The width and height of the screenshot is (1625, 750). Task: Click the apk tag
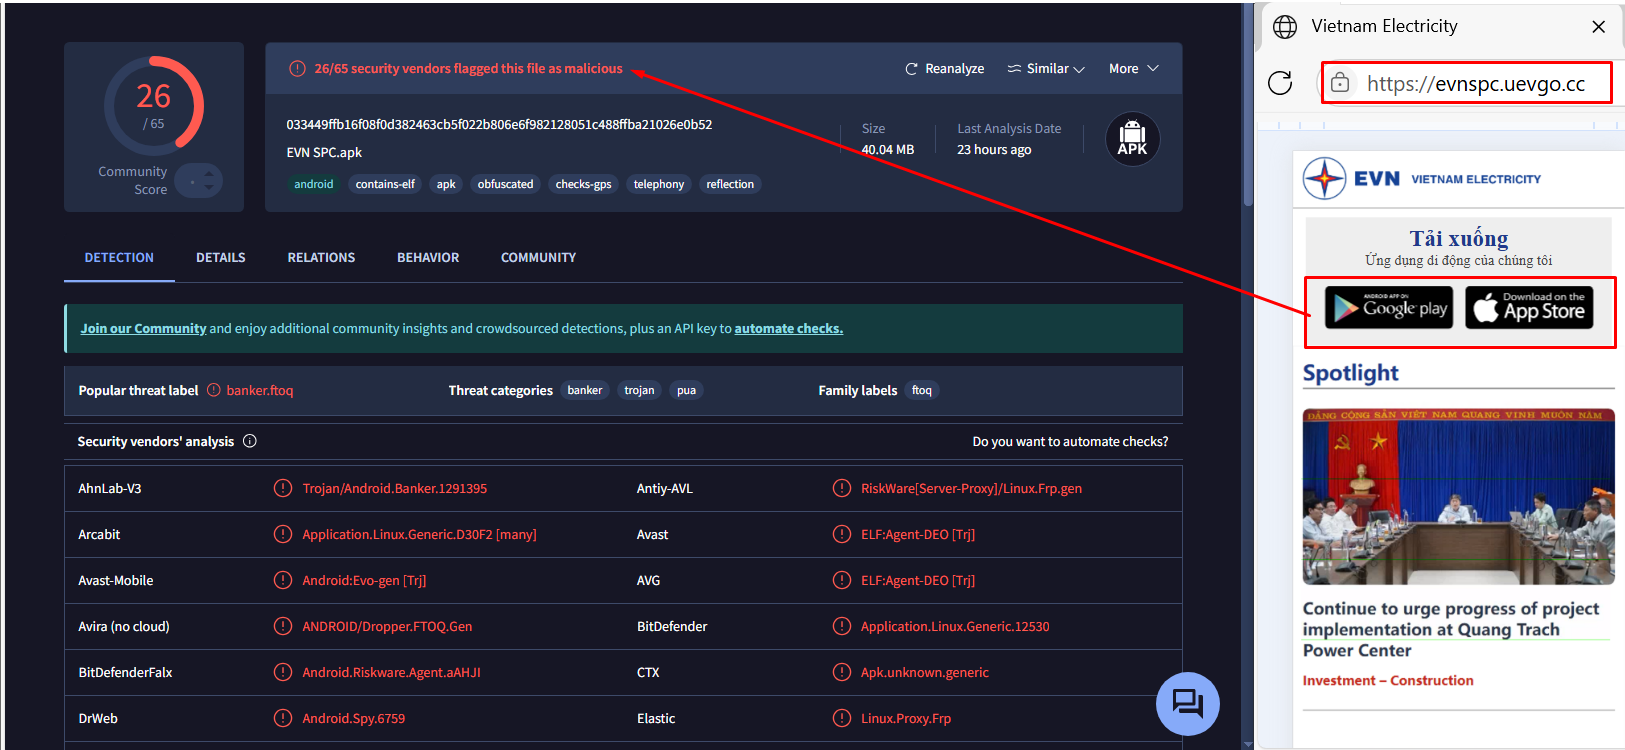[446, 184]
